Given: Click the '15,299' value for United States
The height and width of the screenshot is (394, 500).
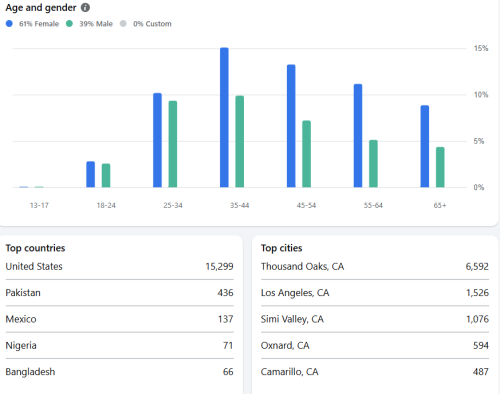Looking at the screenshot, I should pos(219,266).
